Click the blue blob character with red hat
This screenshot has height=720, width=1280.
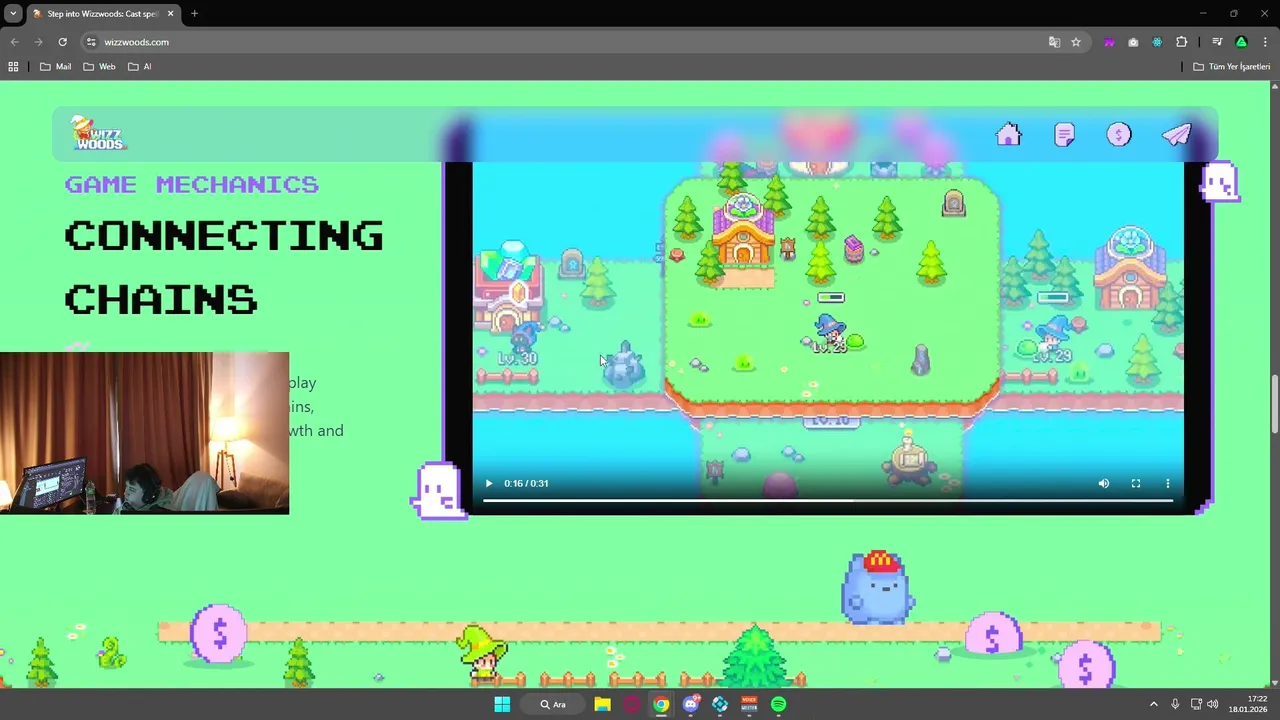pos(877,587)
